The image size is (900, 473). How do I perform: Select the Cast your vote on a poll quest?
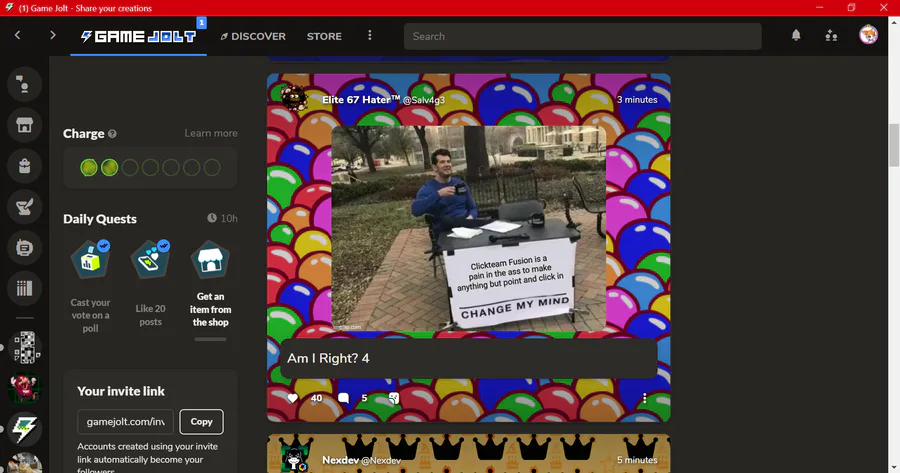pyautogui.click(x=90, y=286)
